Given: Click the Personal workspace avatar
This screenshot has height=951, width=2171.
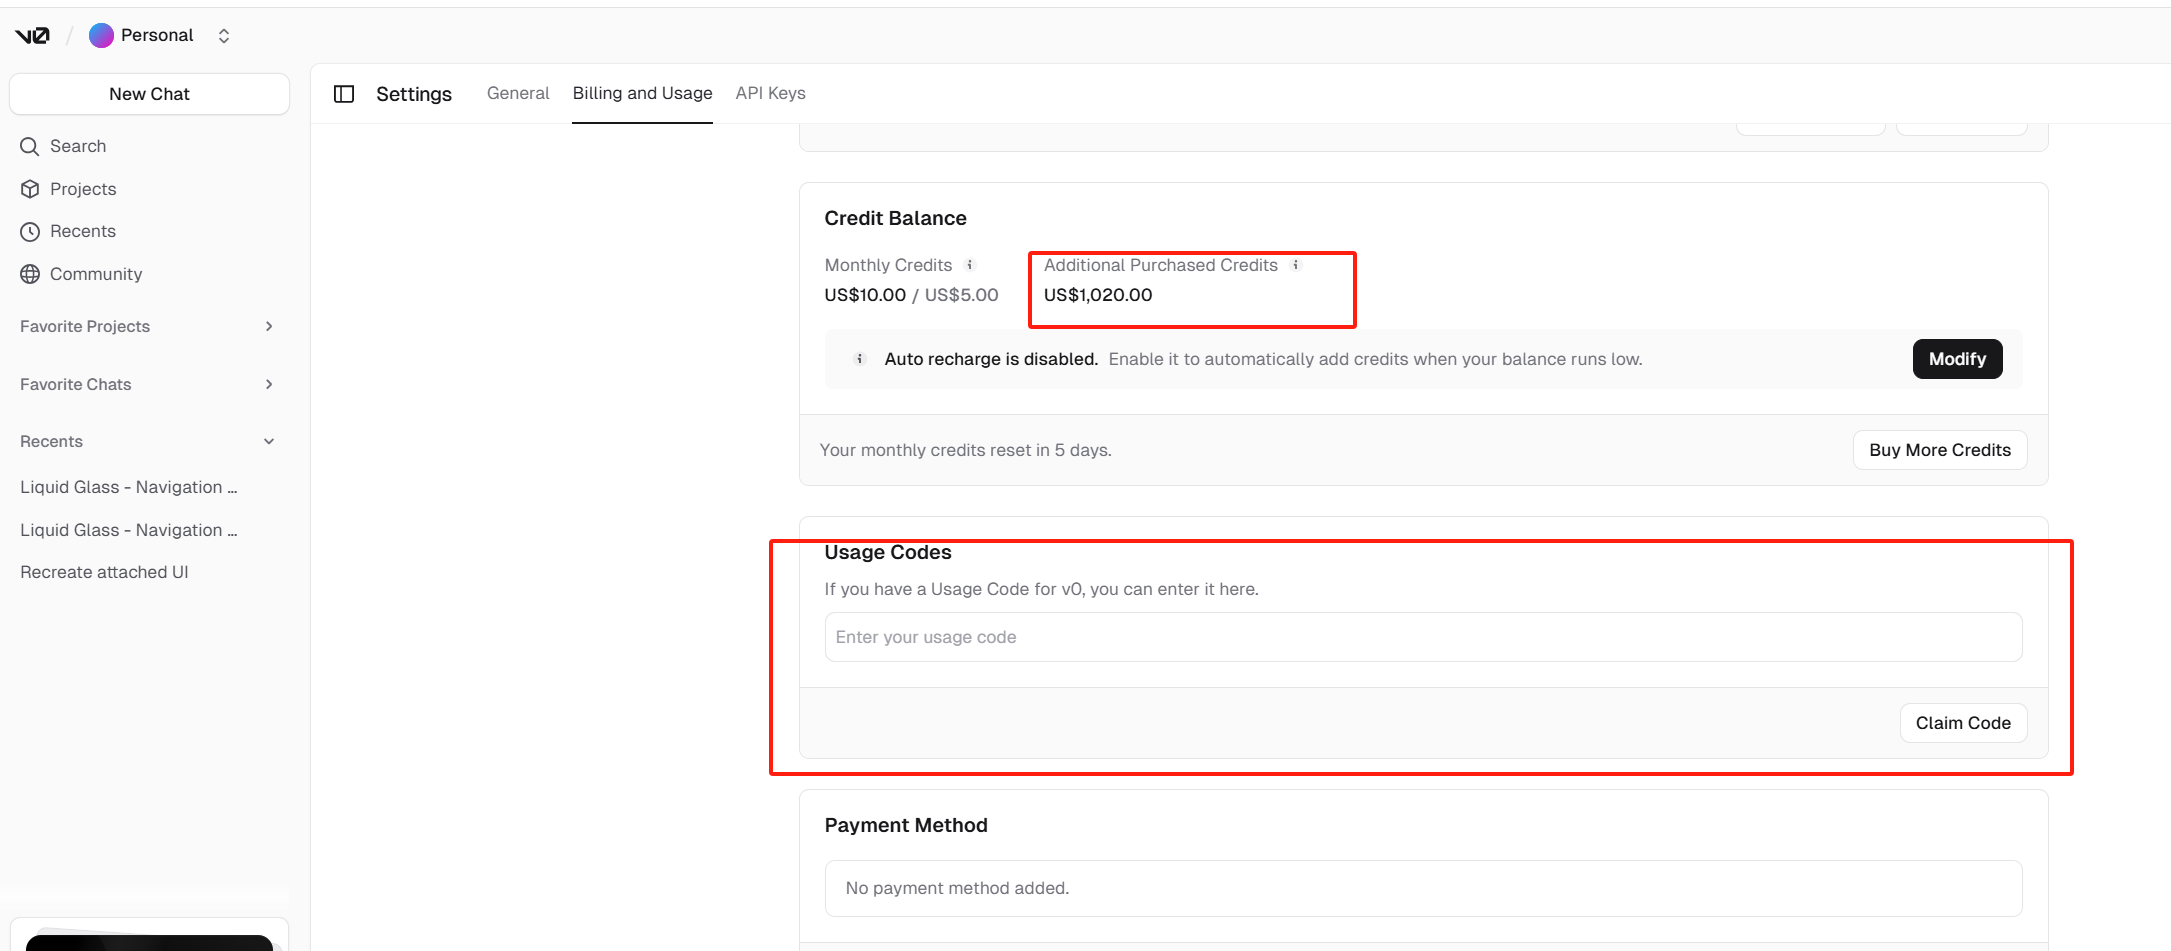Looking at the screenshot, I should point(101,36).
